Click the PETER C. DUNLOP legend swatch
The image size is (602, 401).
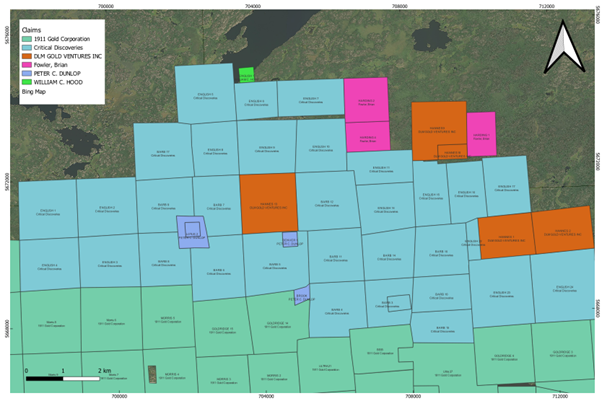[27, 72]
